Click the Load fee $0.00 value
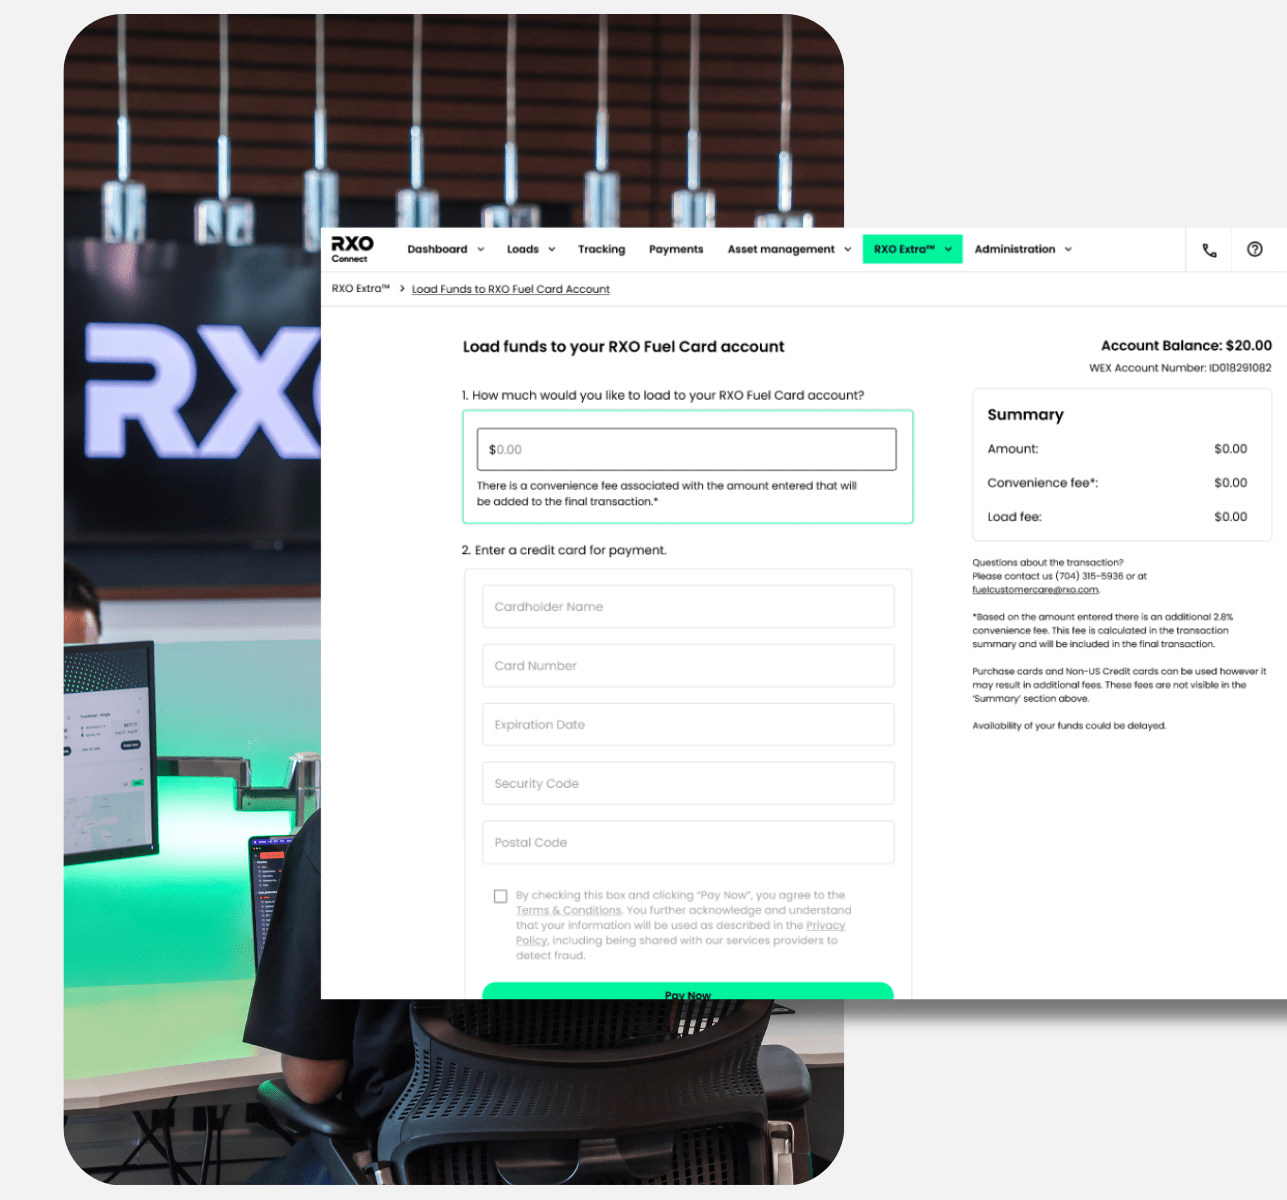Screen dimensions: 1287x1200 pyautogui.click(x=1231, y=517)
